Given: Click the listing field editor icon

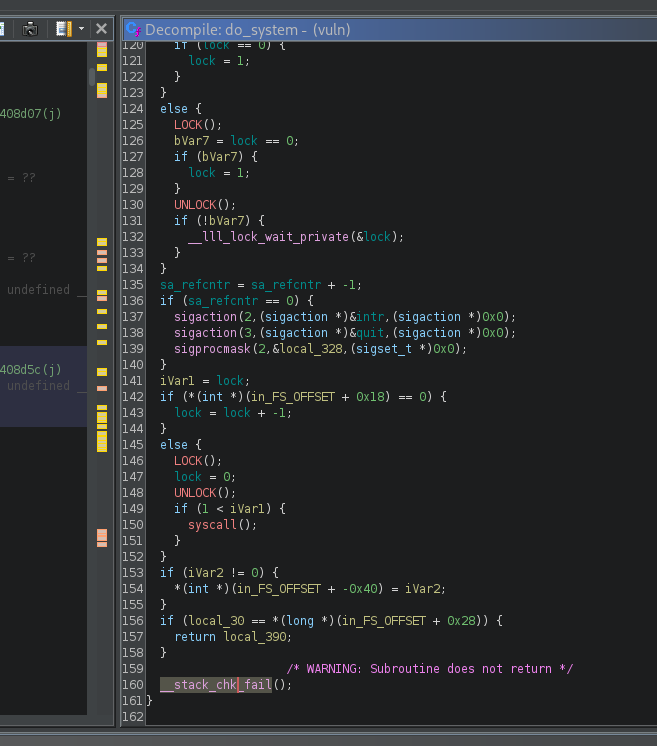Looking at the screenshot, I should point(64,29).
